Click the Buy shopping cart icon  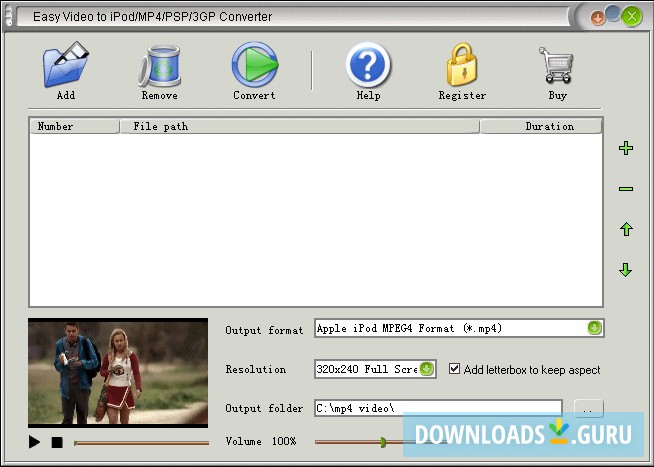[x=556, y=65]
